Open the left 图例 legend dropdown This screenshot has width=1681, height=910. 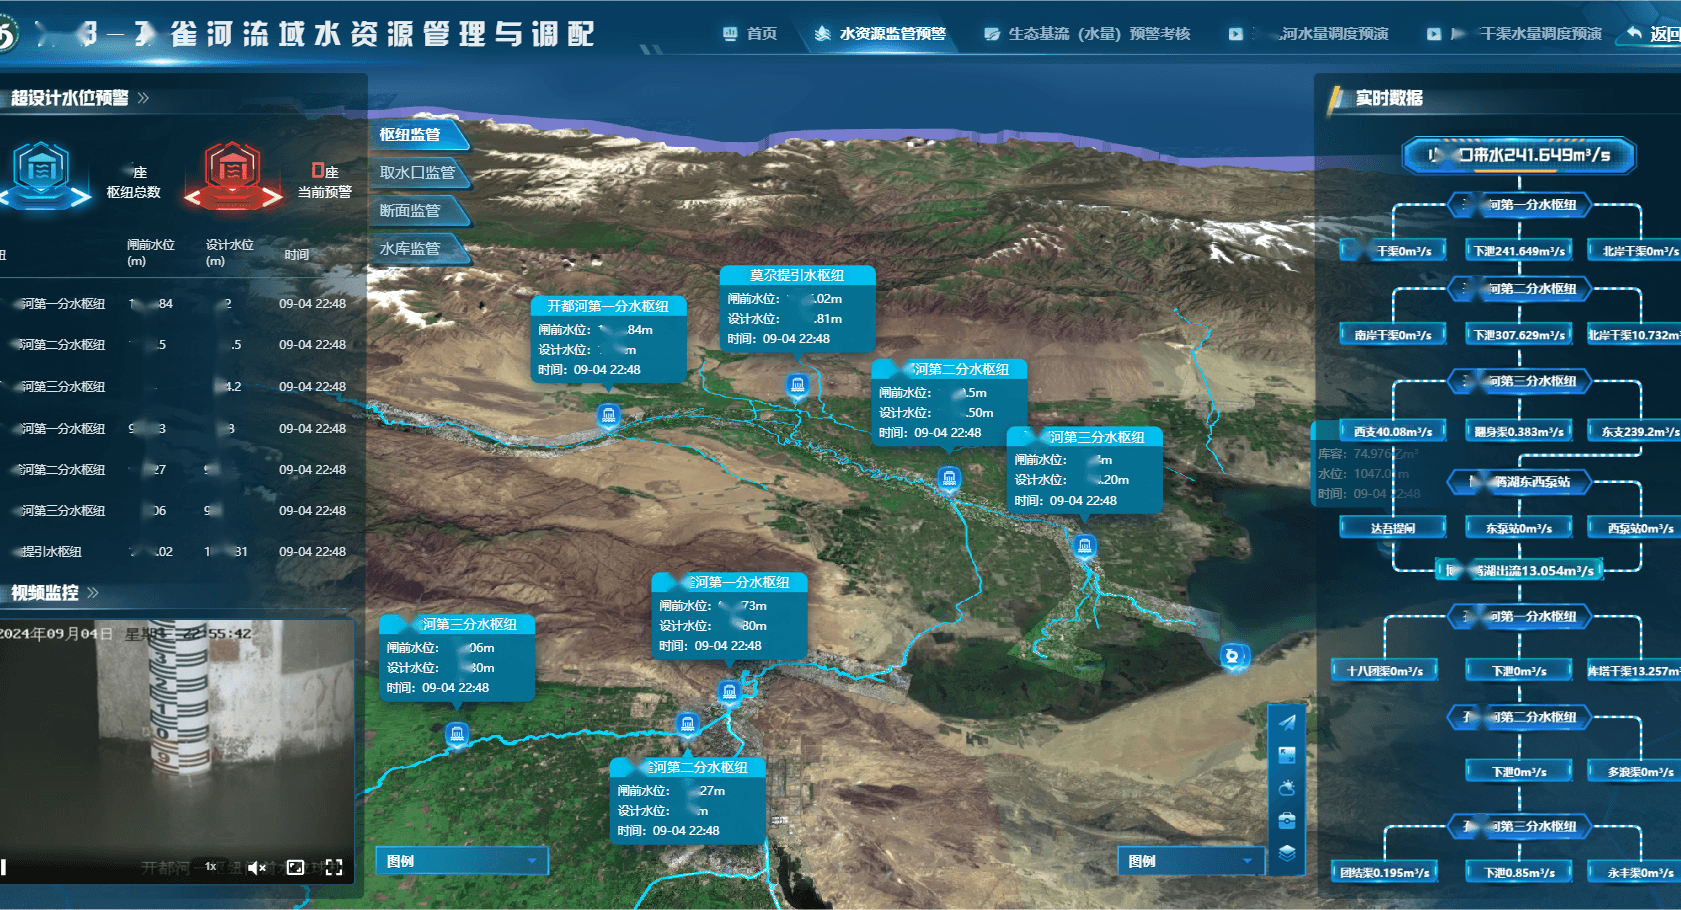[462, 861]
